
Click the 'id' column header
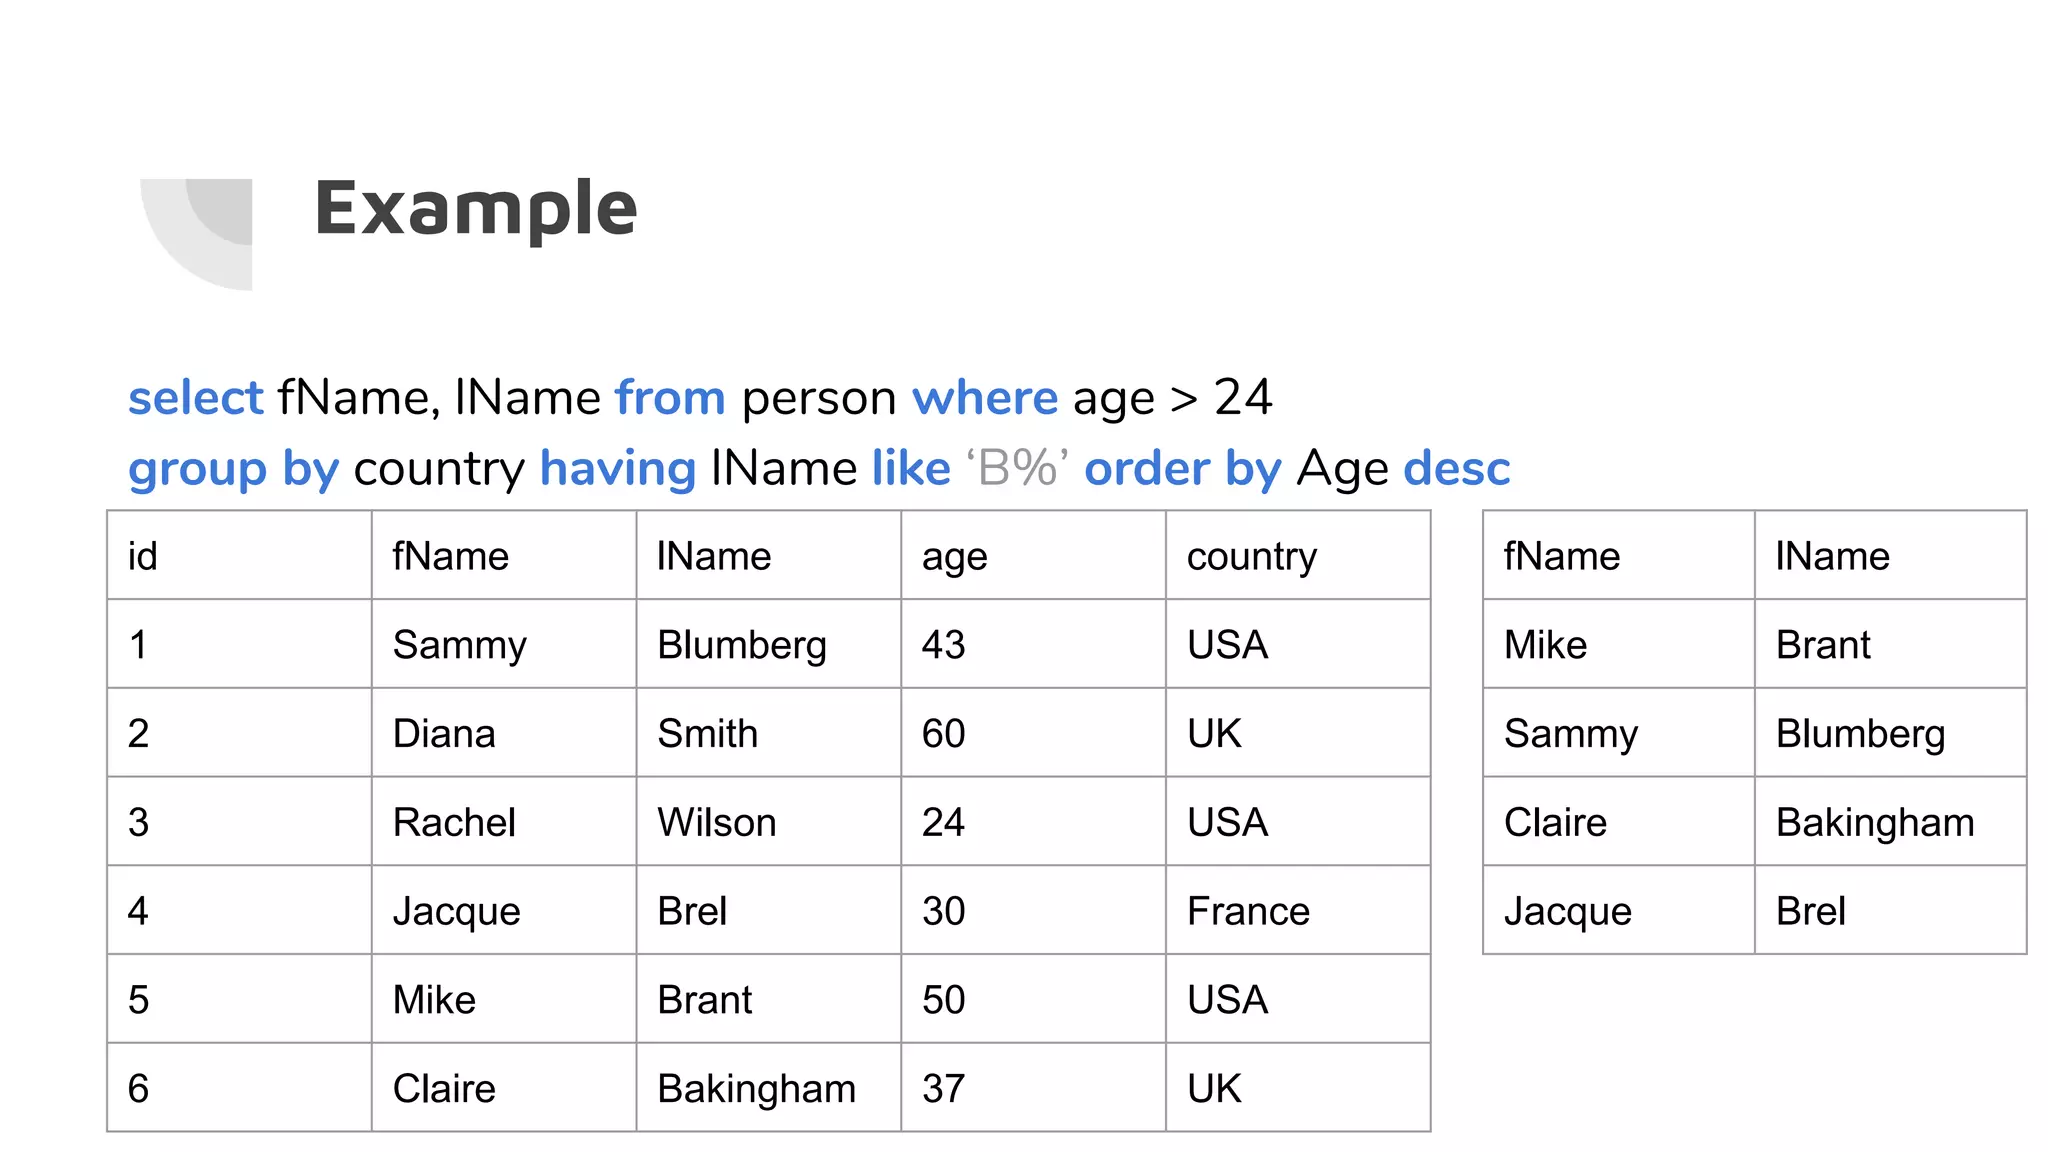point(143,556)
